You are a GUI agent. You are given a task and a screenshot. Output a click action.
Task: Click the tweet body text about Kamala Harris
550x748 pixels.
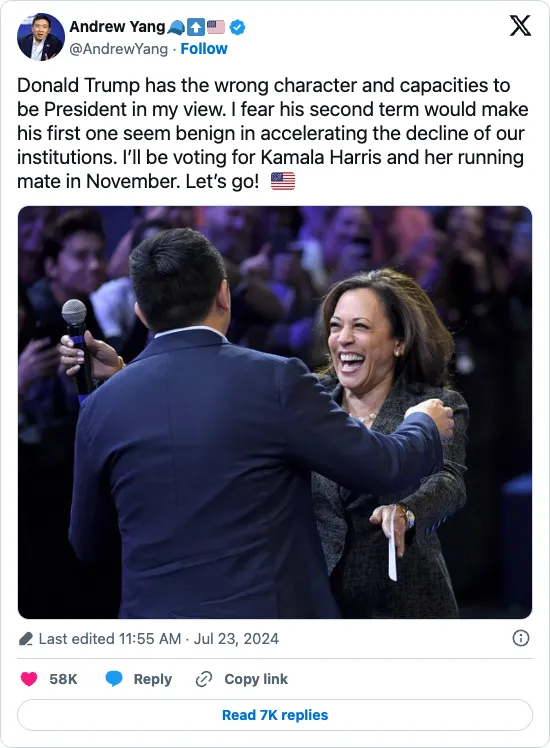pos(273,133)
